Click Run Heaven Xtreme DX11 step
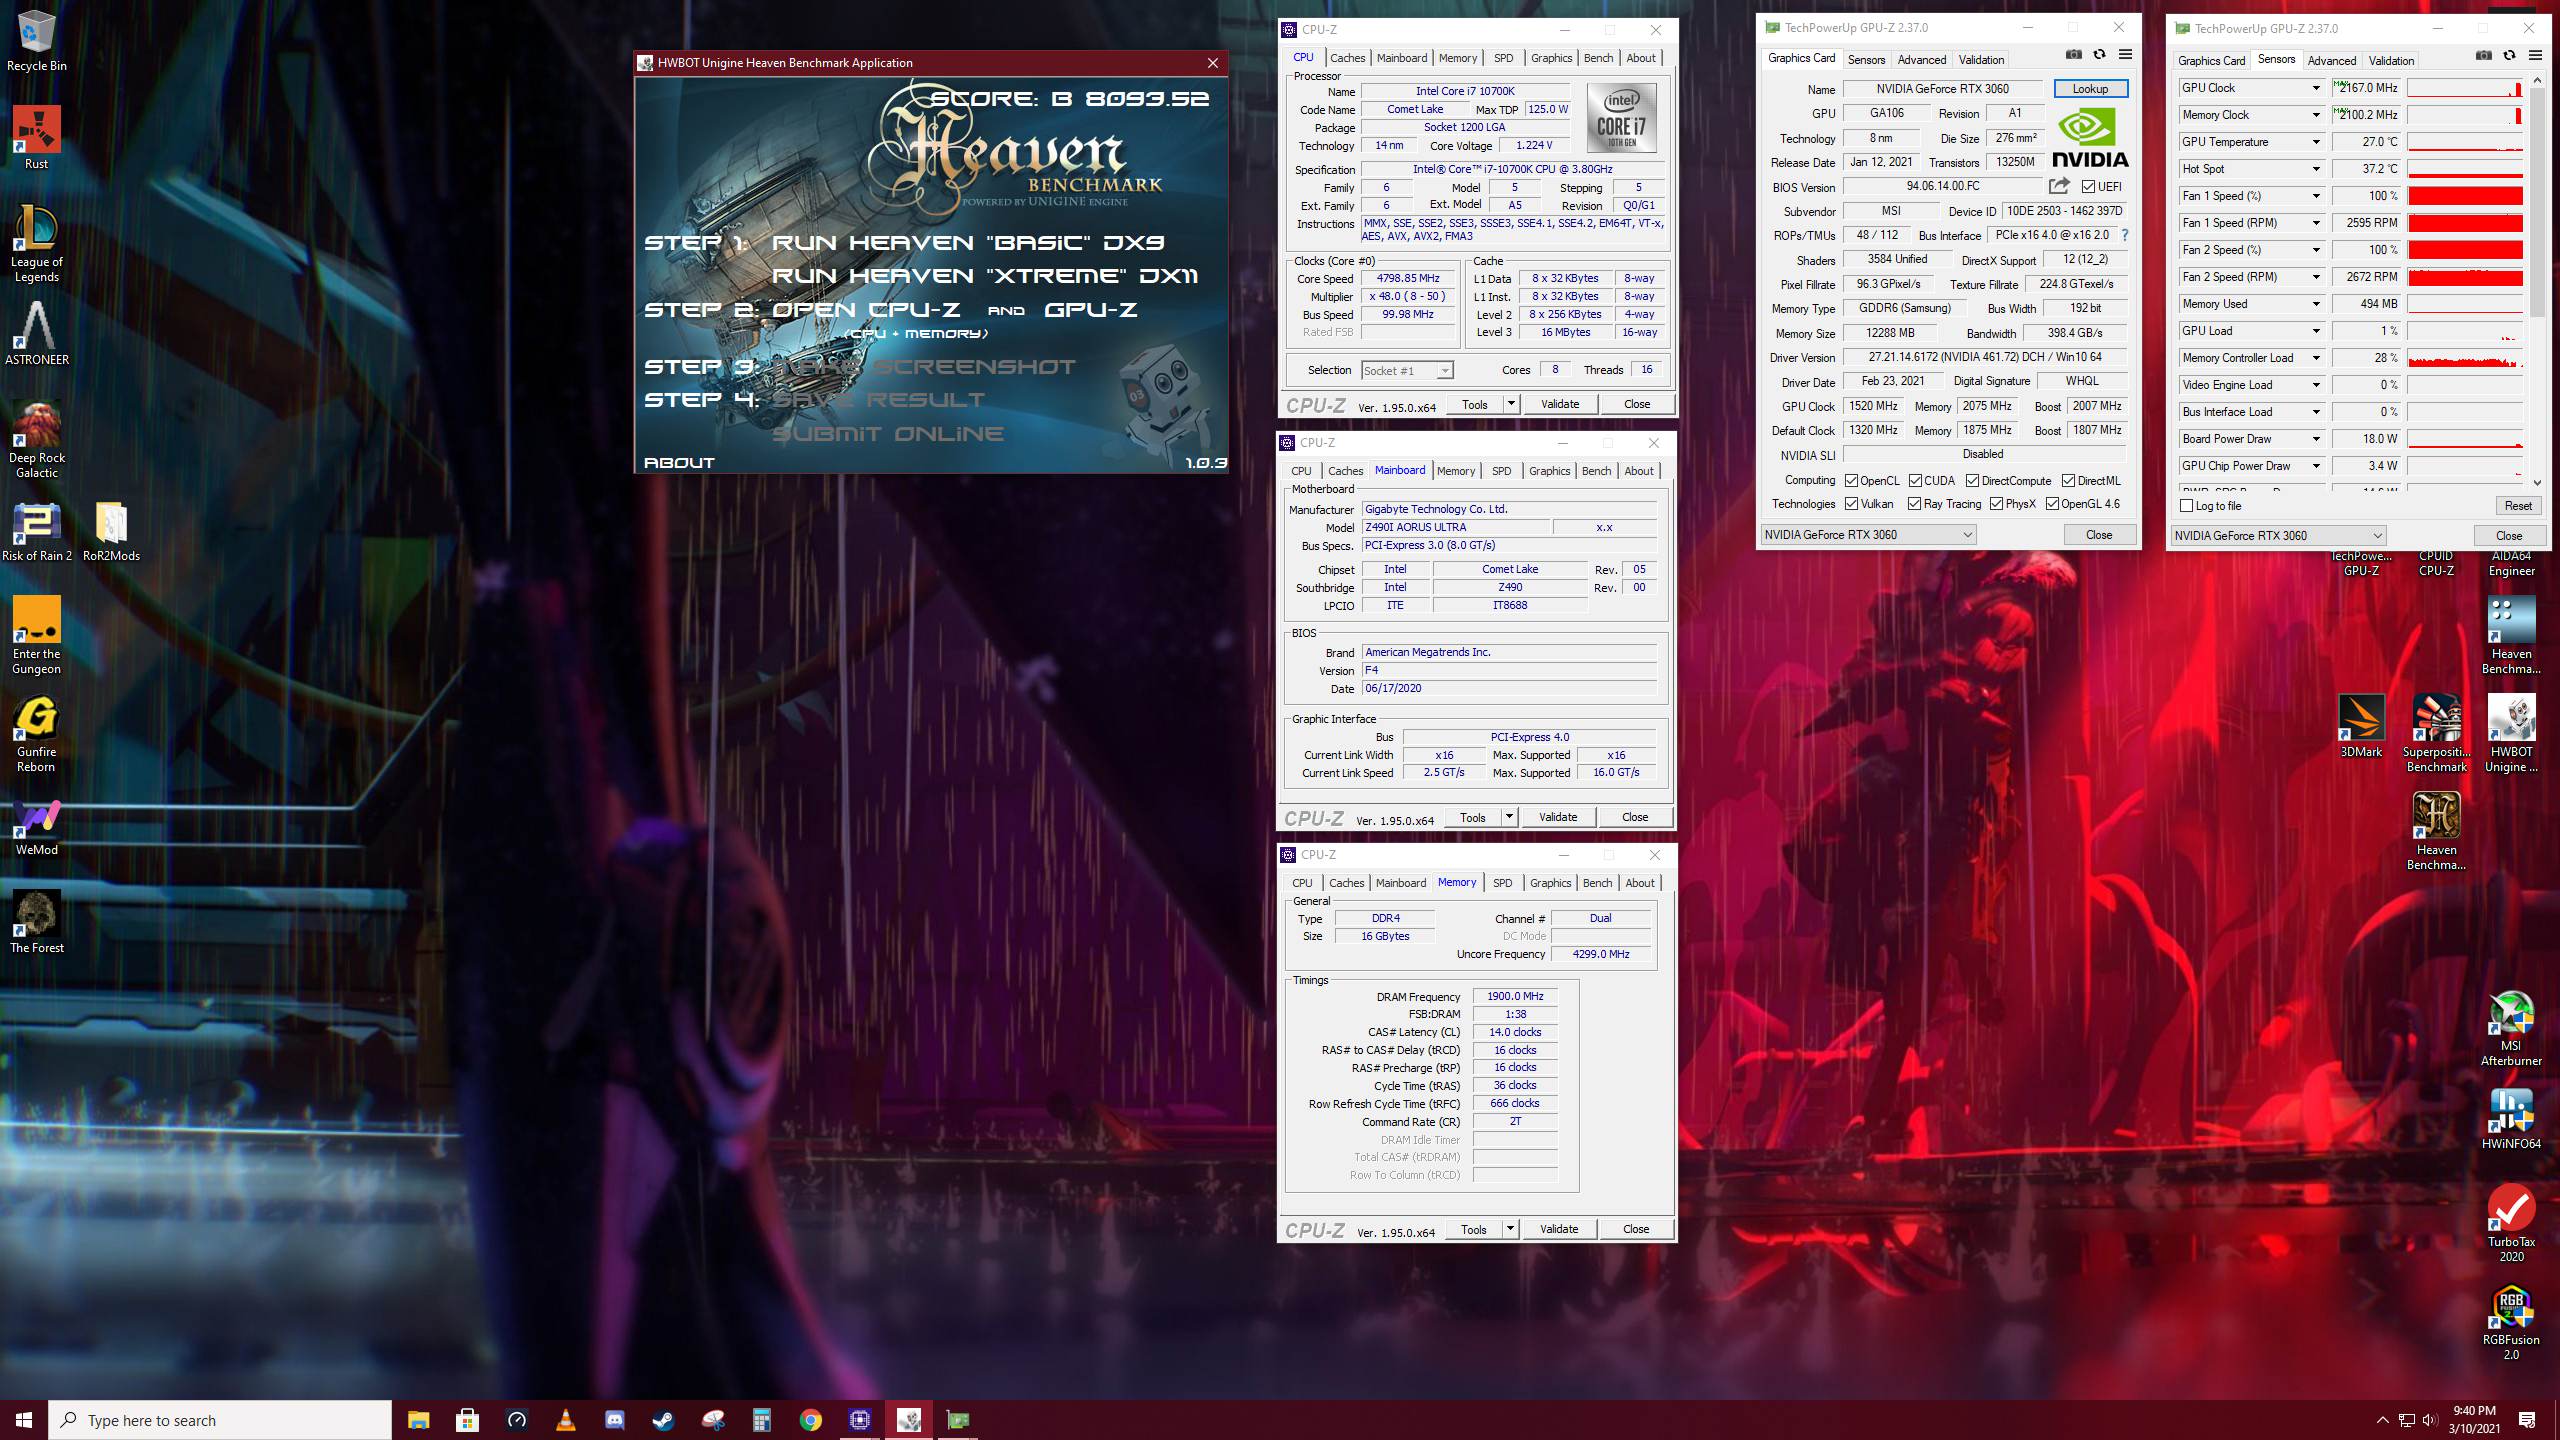Image resolution: width=2560 pixels, height=1440 pixels. (985, 276)
